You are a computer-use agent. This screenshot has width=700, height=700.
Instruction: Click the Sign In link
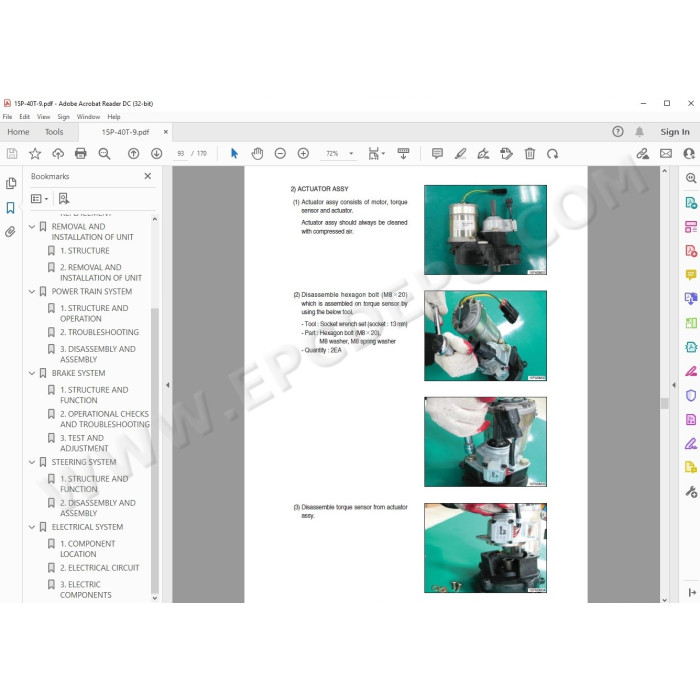point(675,132)
